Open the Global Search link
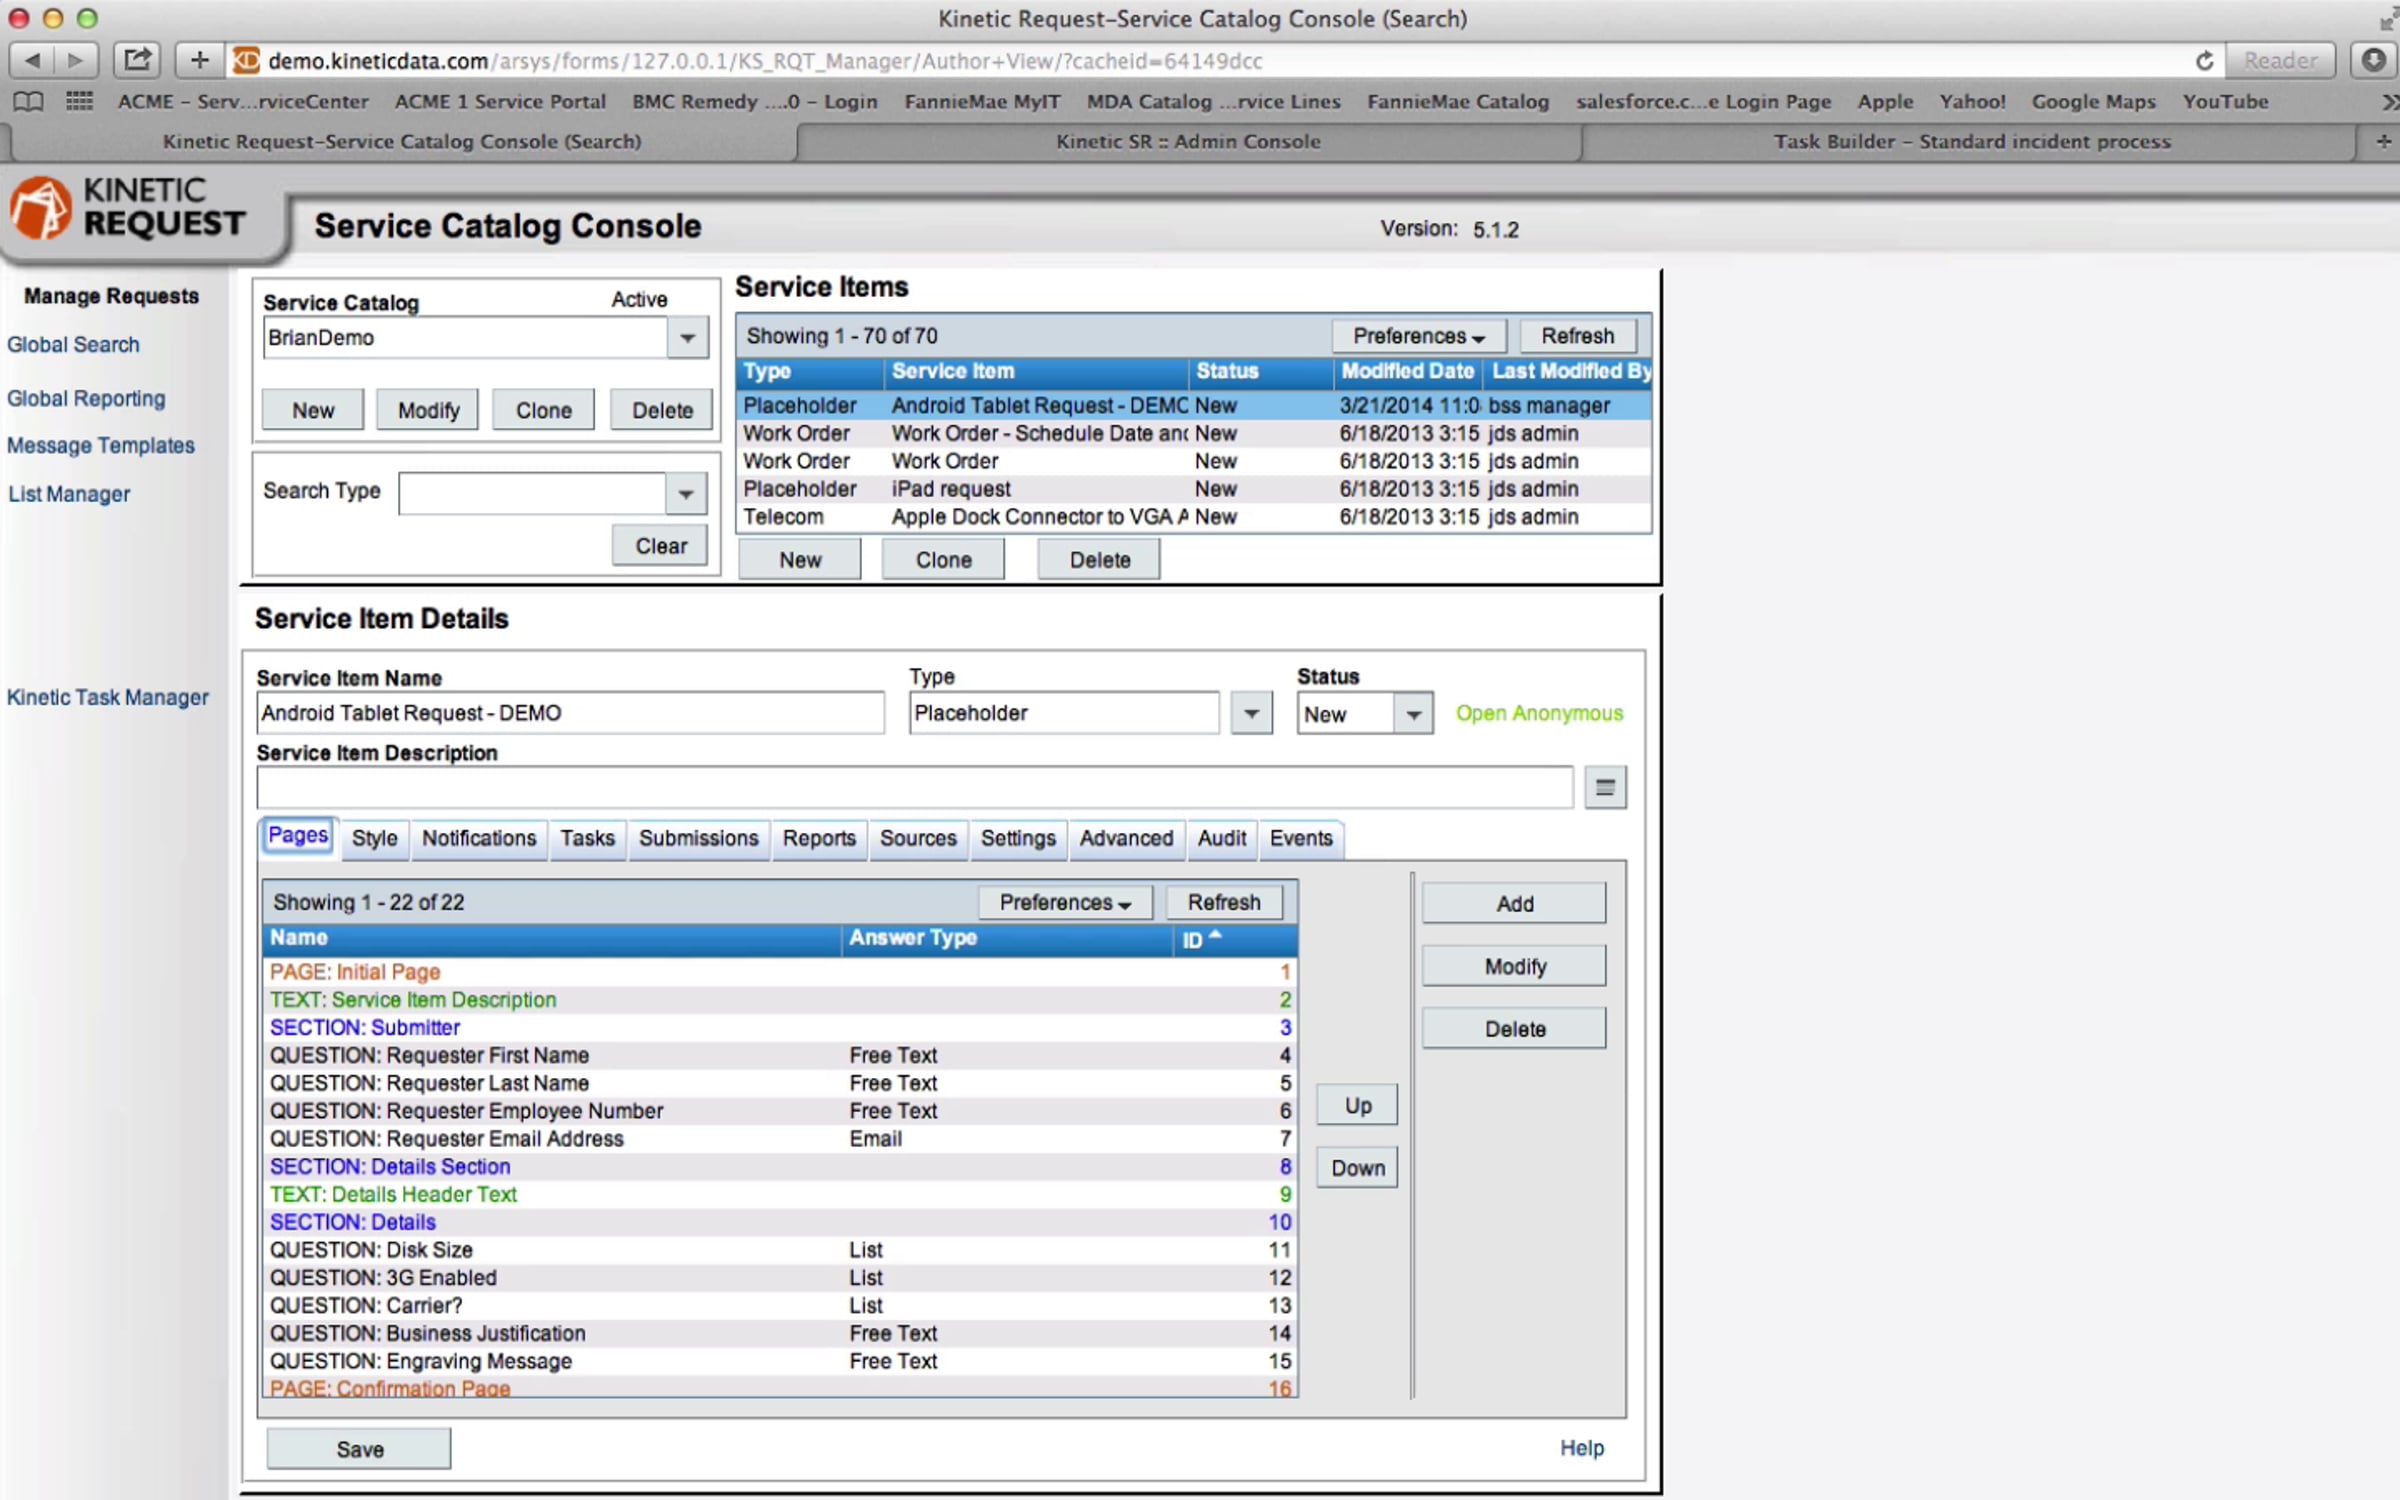 73,344
